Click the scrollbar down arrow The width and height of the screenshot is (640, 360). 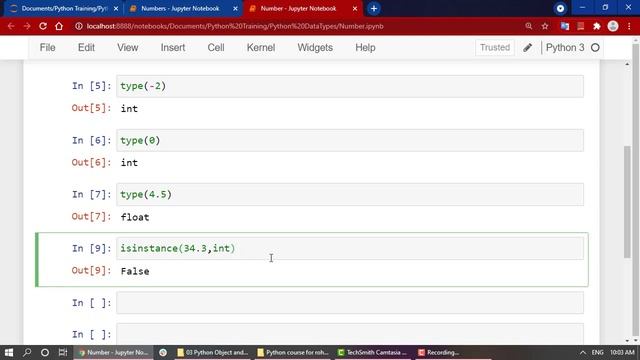(627, 340)
